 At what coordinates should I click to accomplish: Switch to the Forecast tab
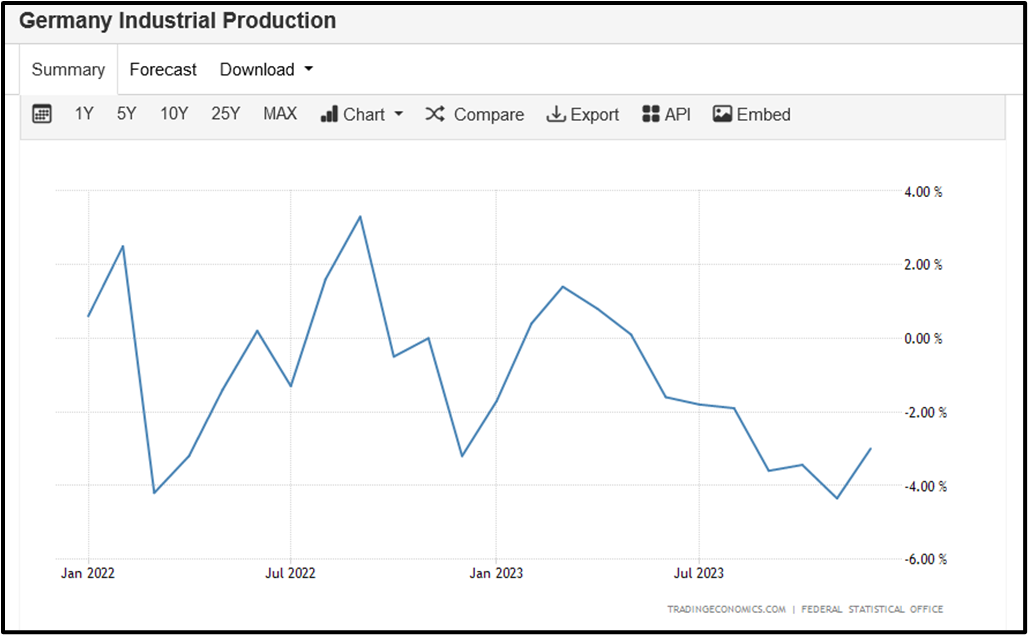(163, 69)
